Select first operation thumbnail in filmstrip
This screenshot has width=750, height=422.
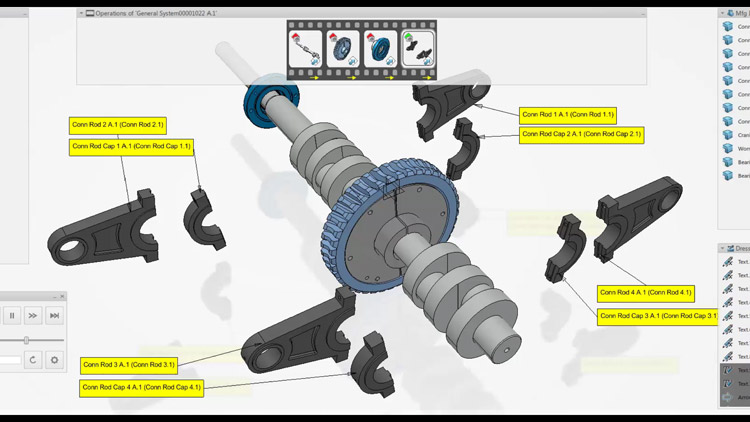pyautogui.click(x=306, y=49)
